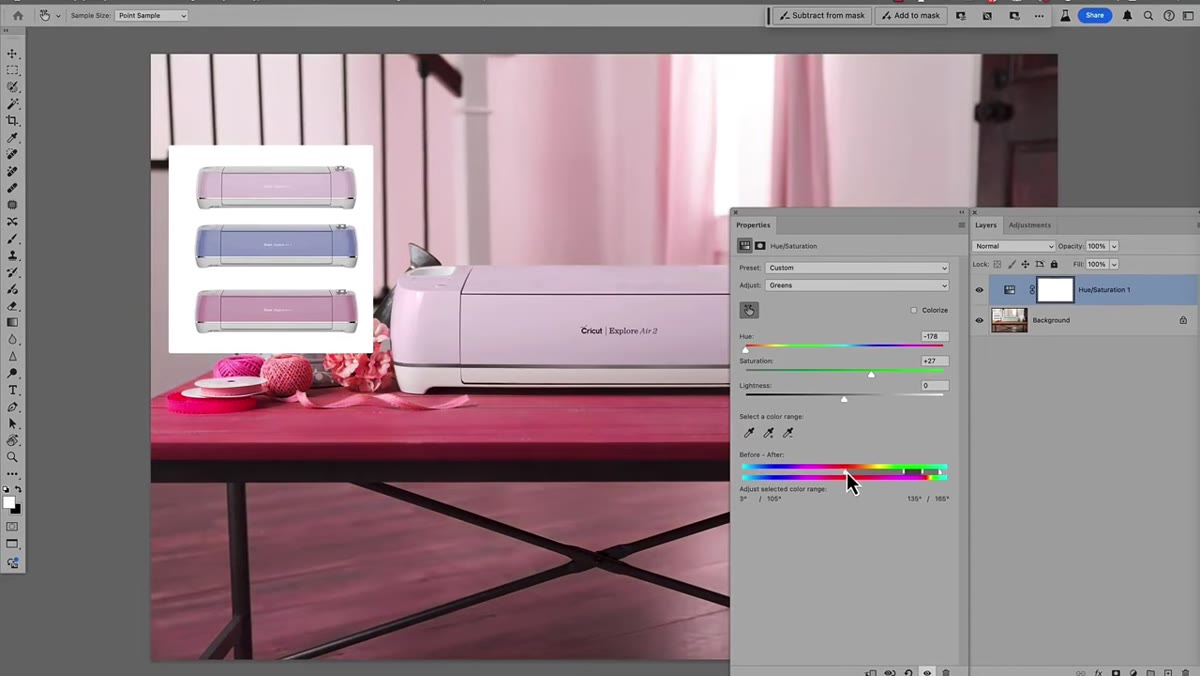
Task: Click the Hue/Saturation 1 mask thumbnail
Action: coord(1055,290)
